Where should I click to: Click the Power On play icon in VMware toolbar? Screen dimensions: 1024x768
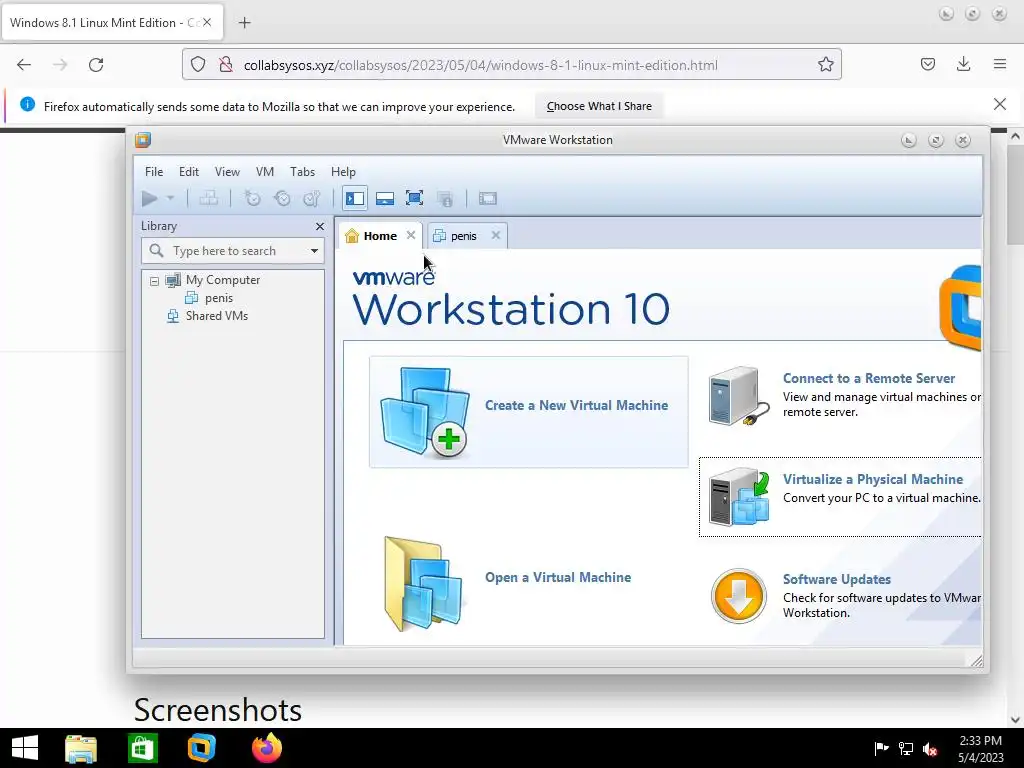pos(150,198)
